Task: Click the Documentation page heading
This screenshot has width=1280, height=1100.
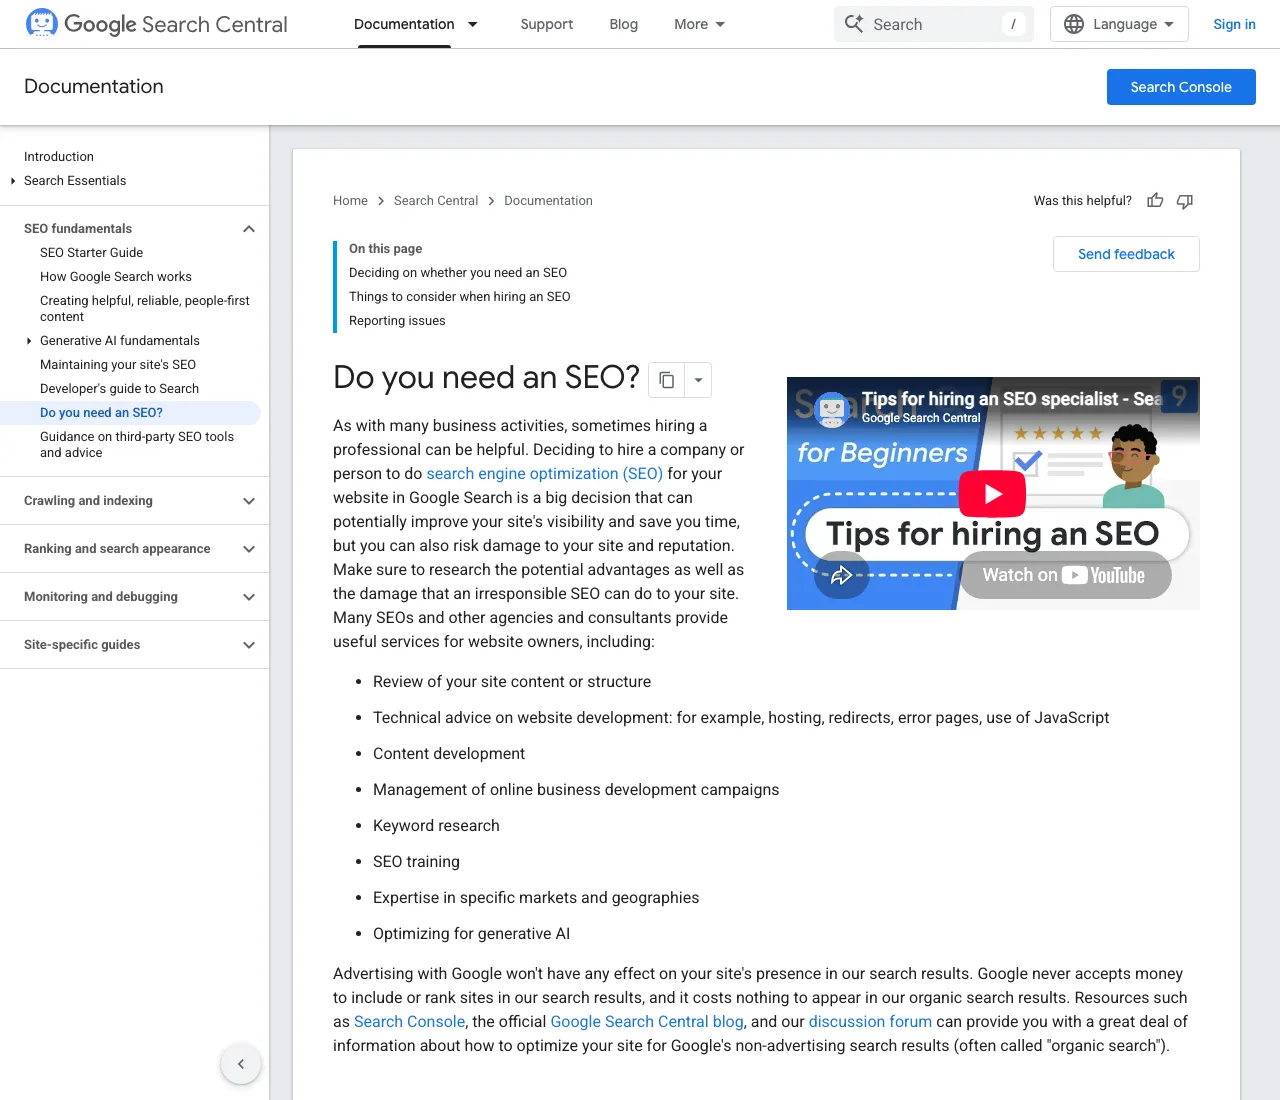Action: click(x=94, y=87)
